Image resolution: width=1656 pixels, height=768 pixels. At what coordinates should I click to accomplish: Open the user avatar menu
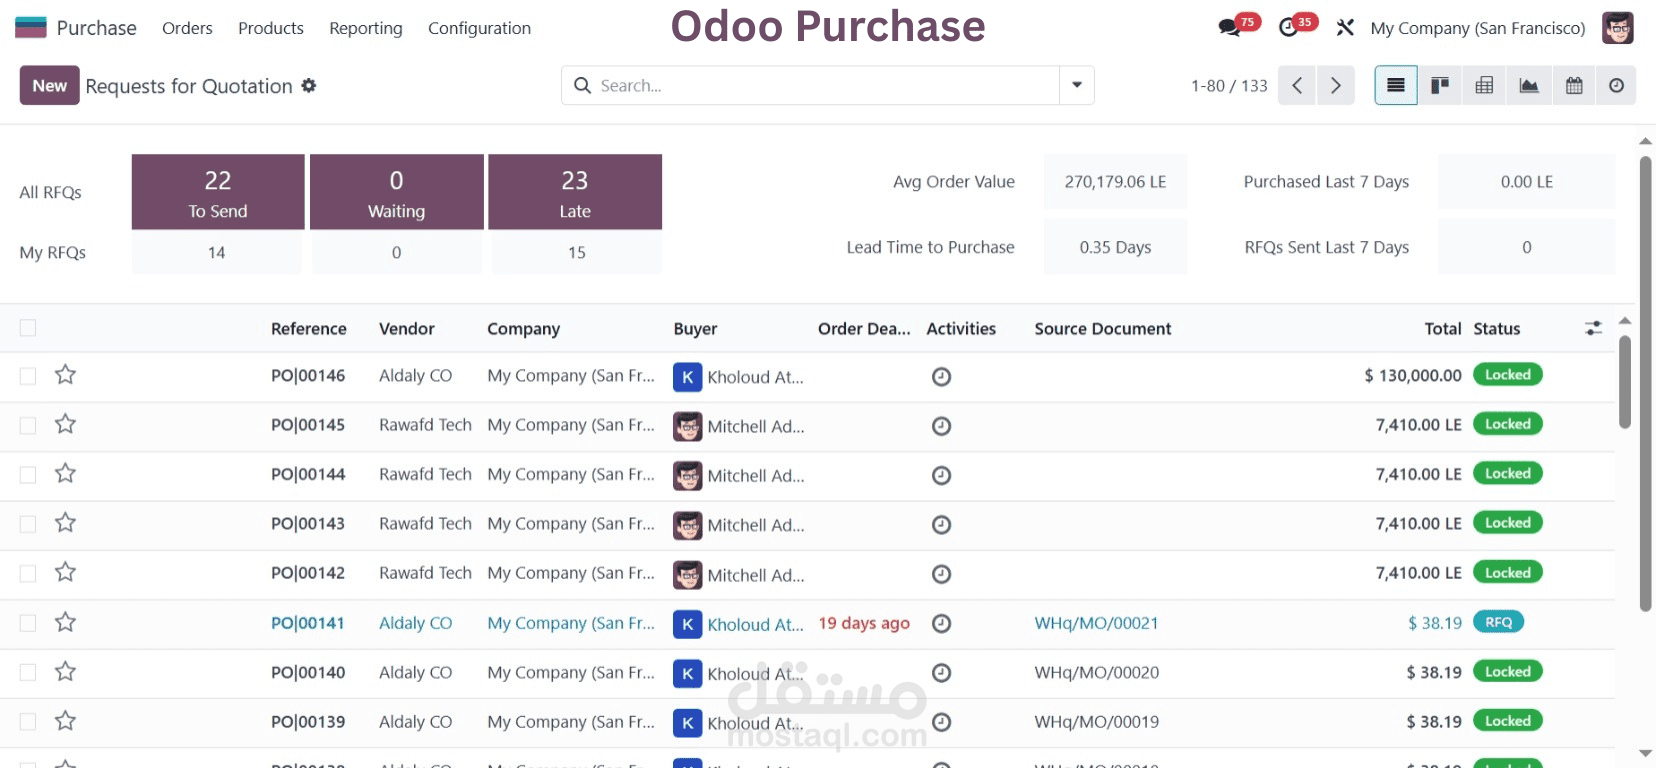(1617, 28)
